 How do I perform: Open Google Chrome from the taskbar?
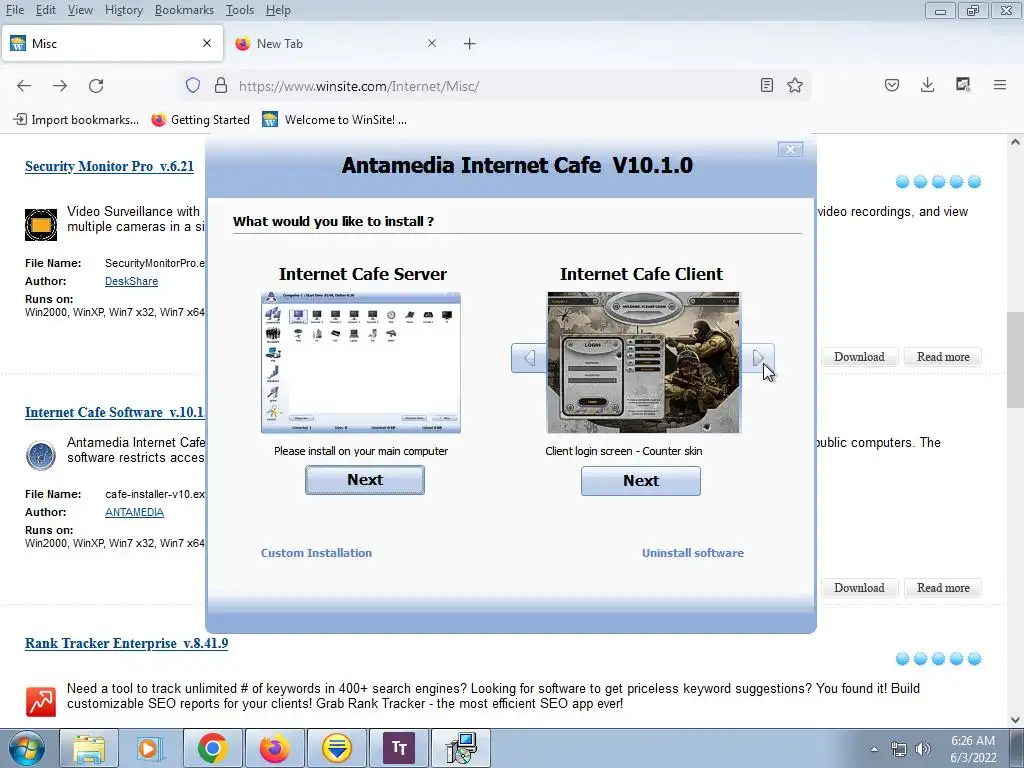click(x=212, y=748)
